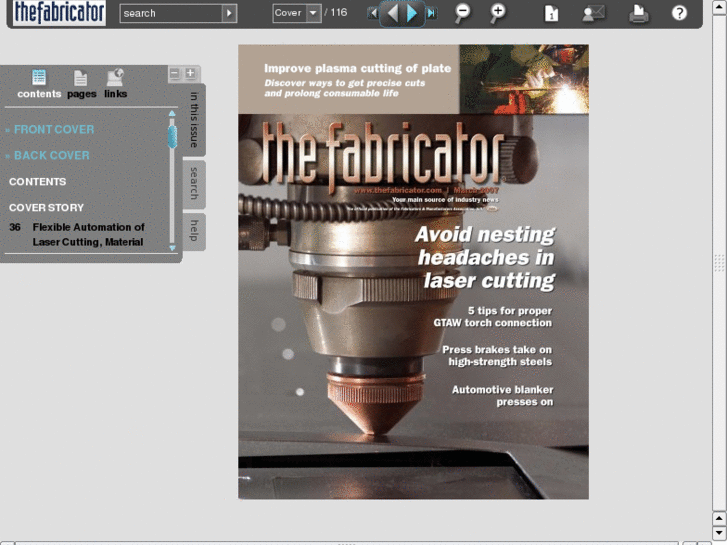Select the contents panel view
Image resolution: width=727 pixels, height=545 pixels.
pyautogui.click(x=39, y=84)
